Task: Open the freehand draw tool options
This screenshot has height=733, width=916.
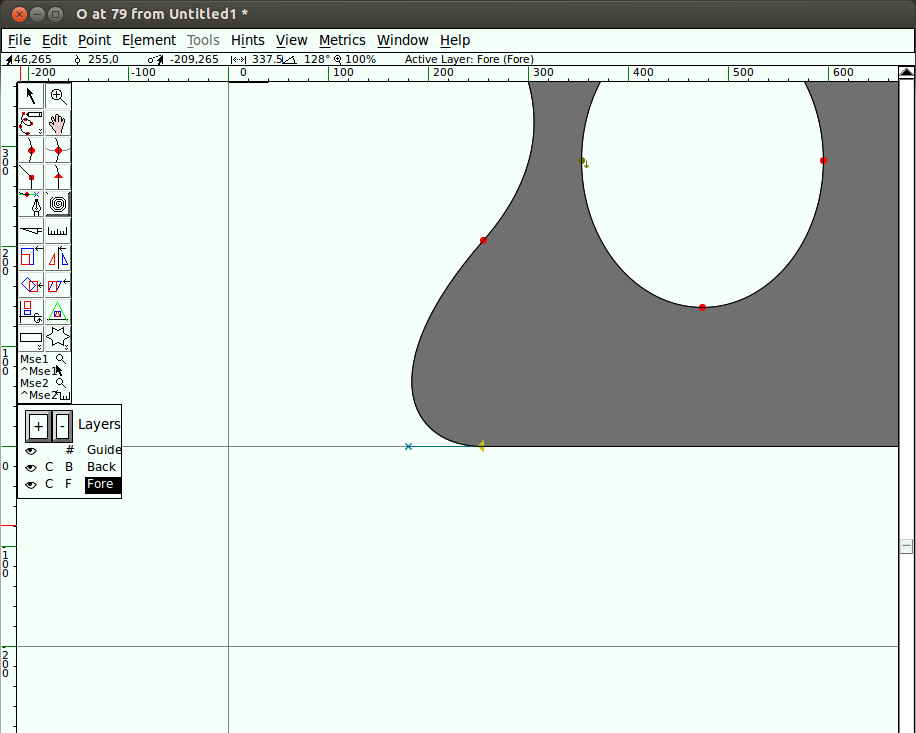Action: tap(31, 124)
